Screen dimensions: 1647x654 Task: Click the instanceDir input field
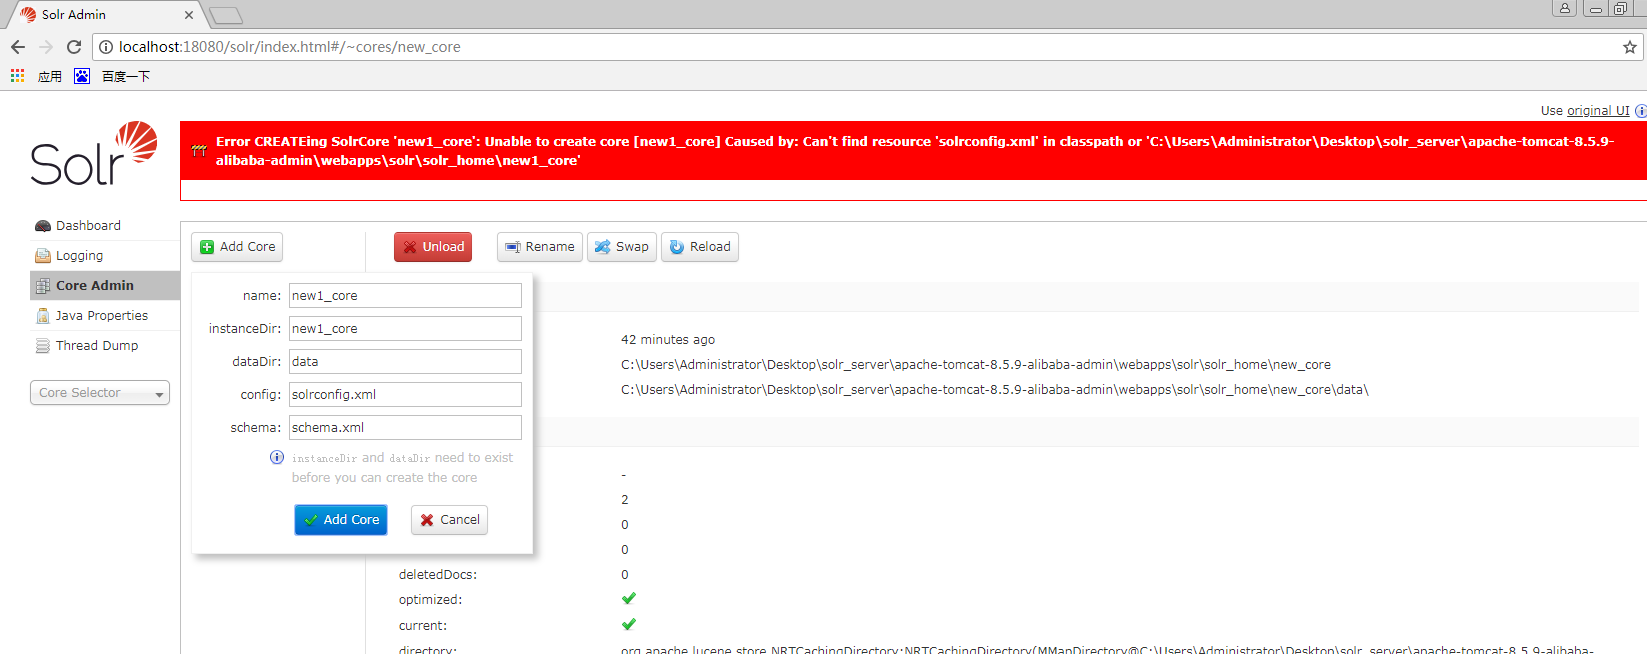[405, 329]
